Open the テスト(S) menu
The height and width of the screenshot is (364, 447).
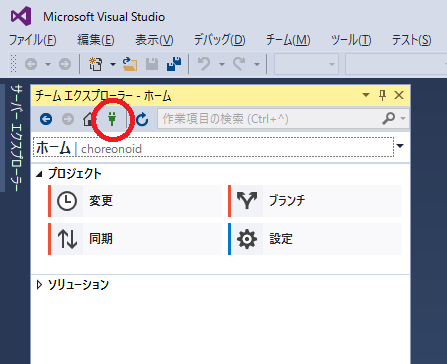(411, 40)
